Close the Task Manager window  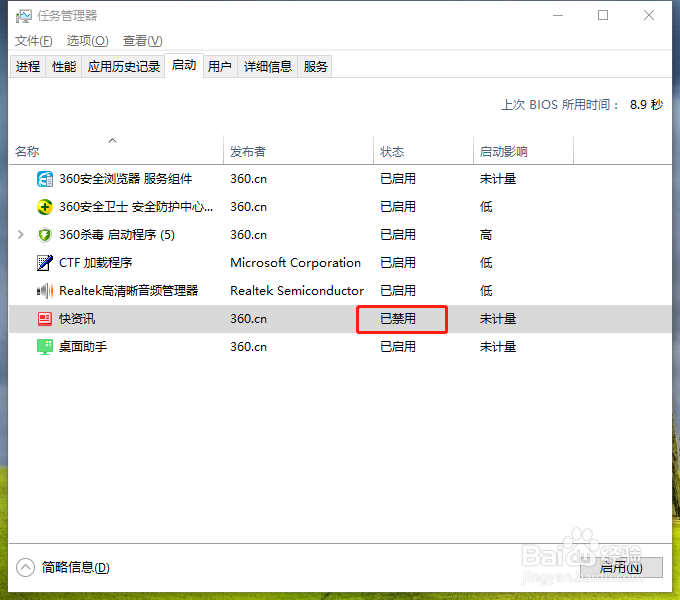649,16
